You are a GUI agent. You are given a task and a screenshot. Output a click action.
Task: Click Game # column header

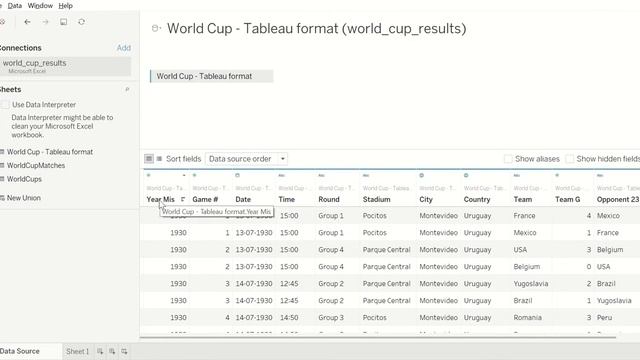pos(205,199)
